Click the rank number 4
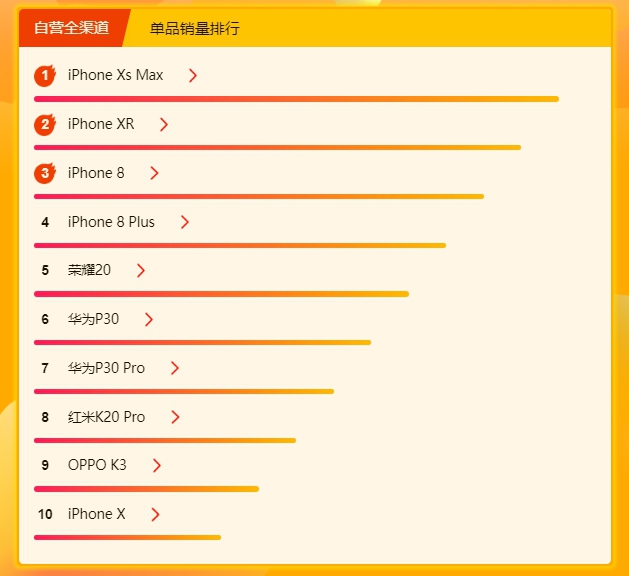Viewport: 629px width, 576px height. tap(45, 222)
